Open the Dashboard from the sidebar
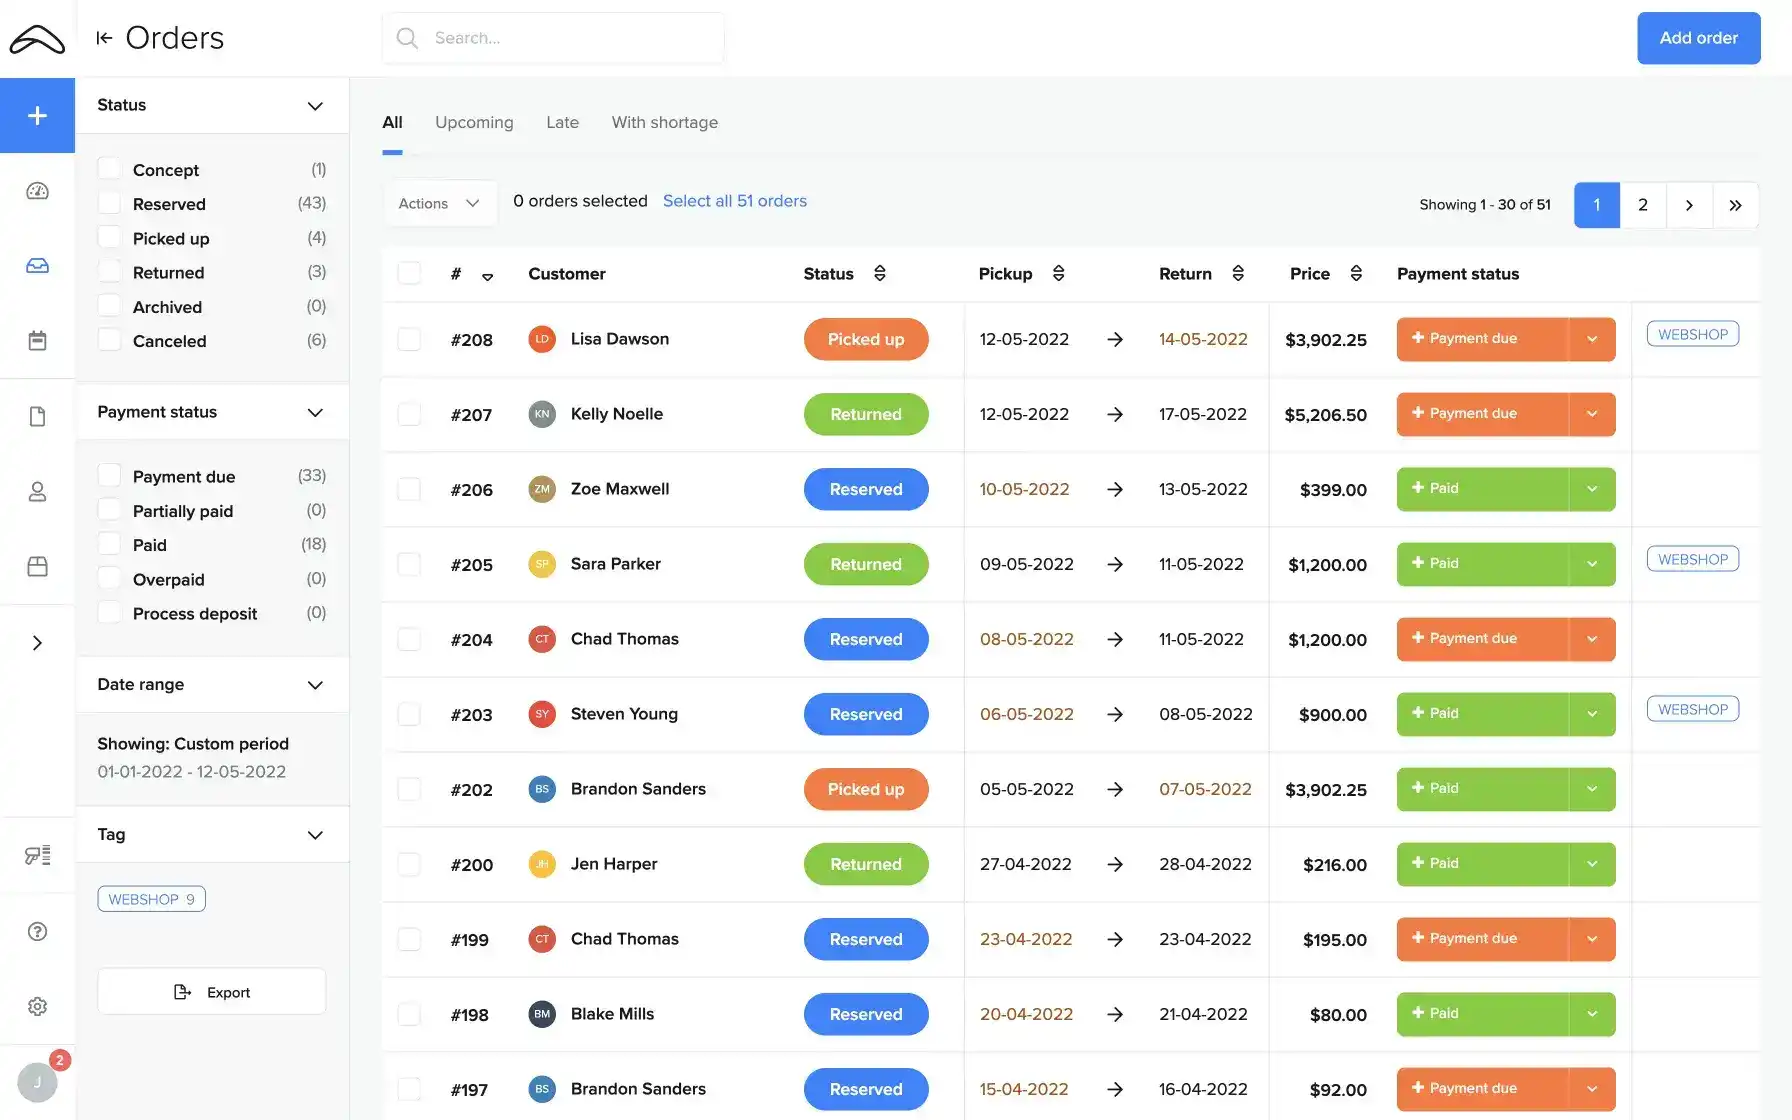 [x=37, y=190]
